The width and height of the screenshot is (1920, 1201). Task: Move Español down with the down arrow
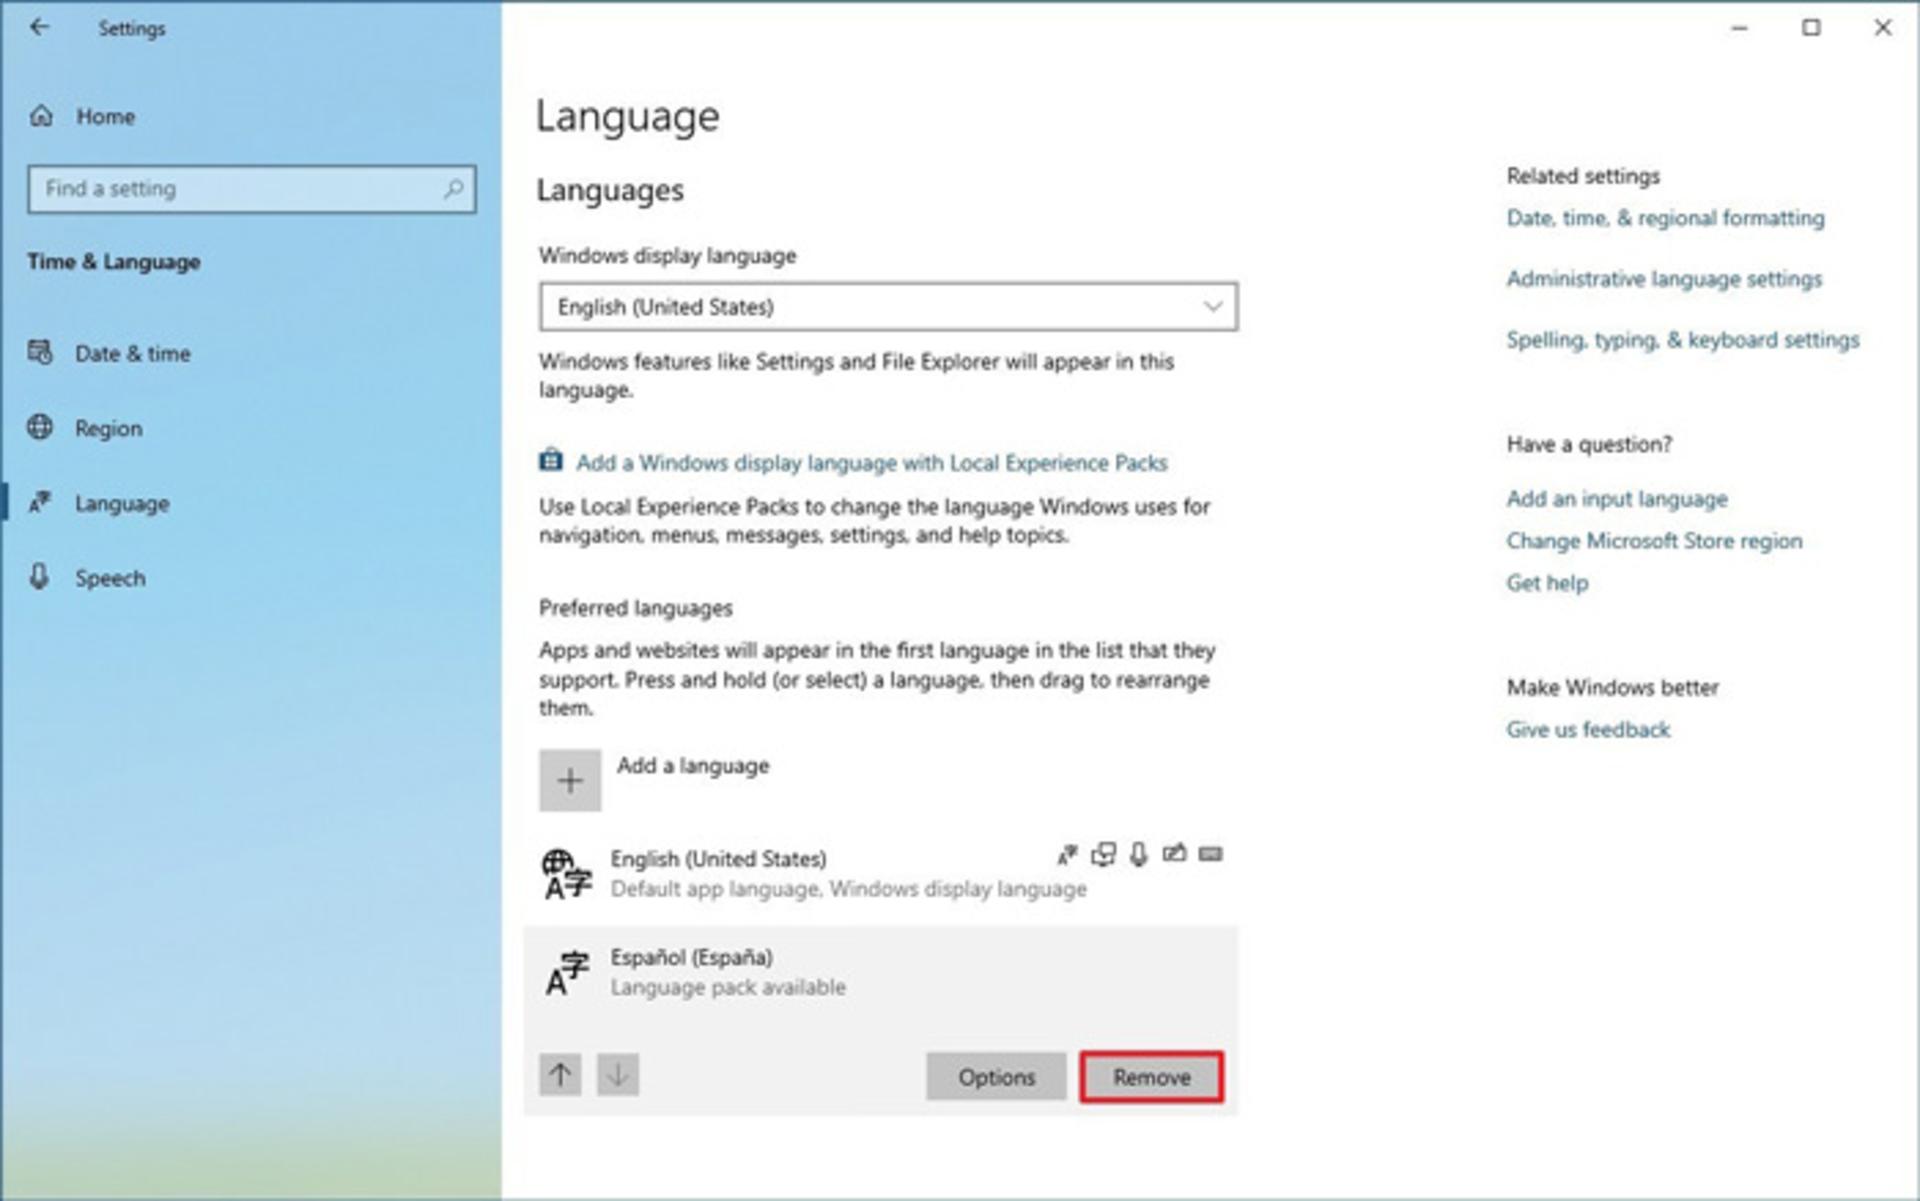pos(618,1075)
